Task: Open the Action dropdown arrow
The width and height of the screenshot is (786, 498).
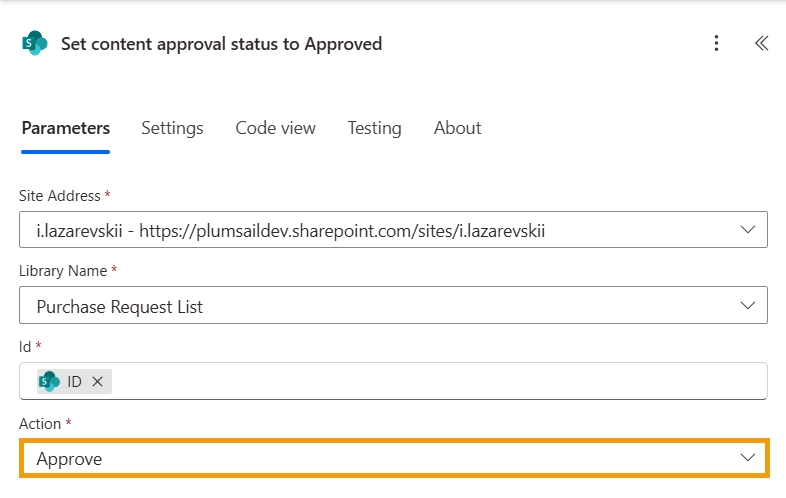Action: [x=747, y=458]
